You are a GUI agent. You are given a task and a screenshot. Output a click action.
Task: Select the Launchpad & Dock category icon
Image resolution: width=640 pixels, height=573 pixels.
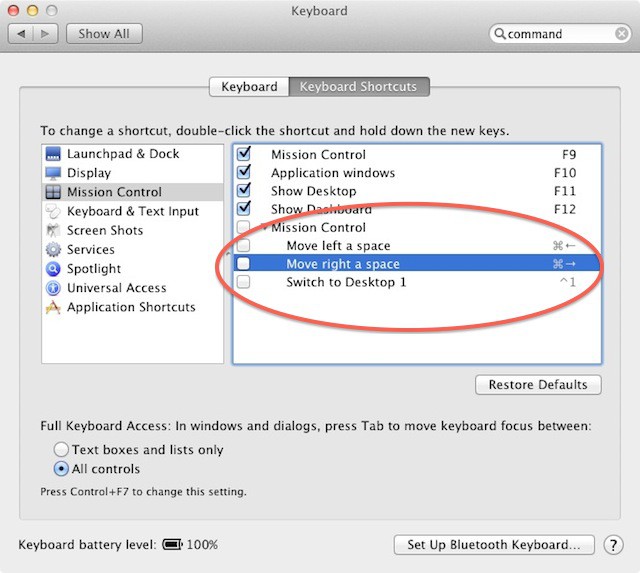click(54, 154)
